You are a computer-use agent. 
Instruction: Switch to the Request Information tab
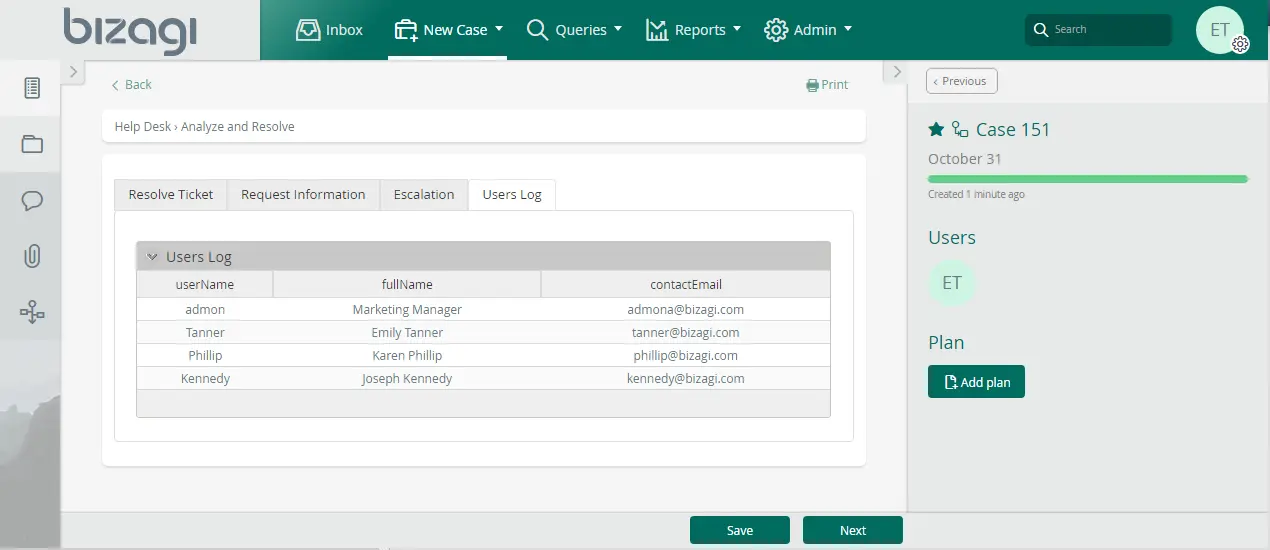coord(303,195)
